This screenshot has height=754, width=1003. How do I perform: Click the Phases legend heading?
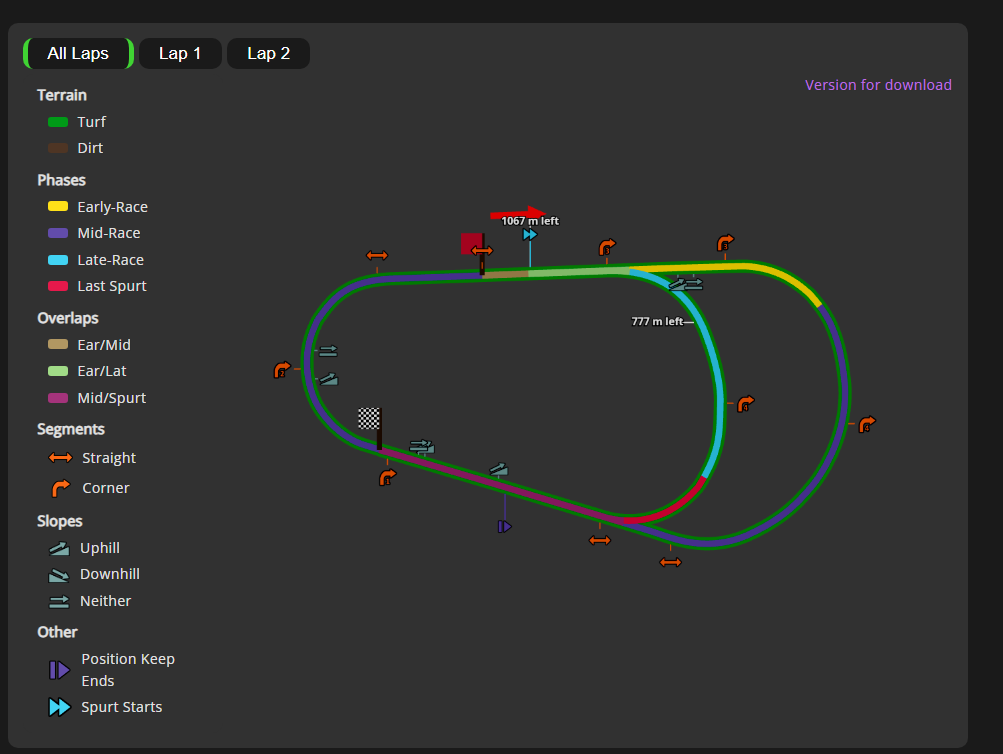pos(61,180)
